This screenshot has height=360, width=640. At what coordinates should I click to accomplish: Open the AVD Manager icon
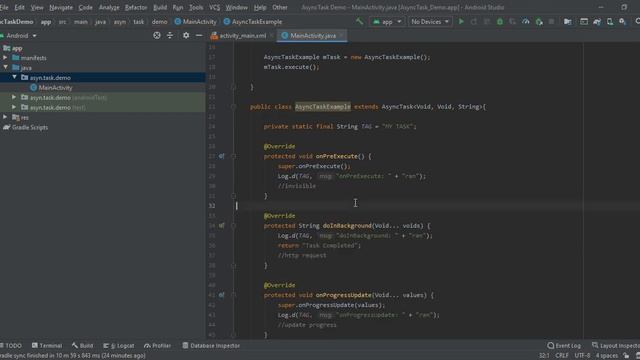tap(610, 22)
